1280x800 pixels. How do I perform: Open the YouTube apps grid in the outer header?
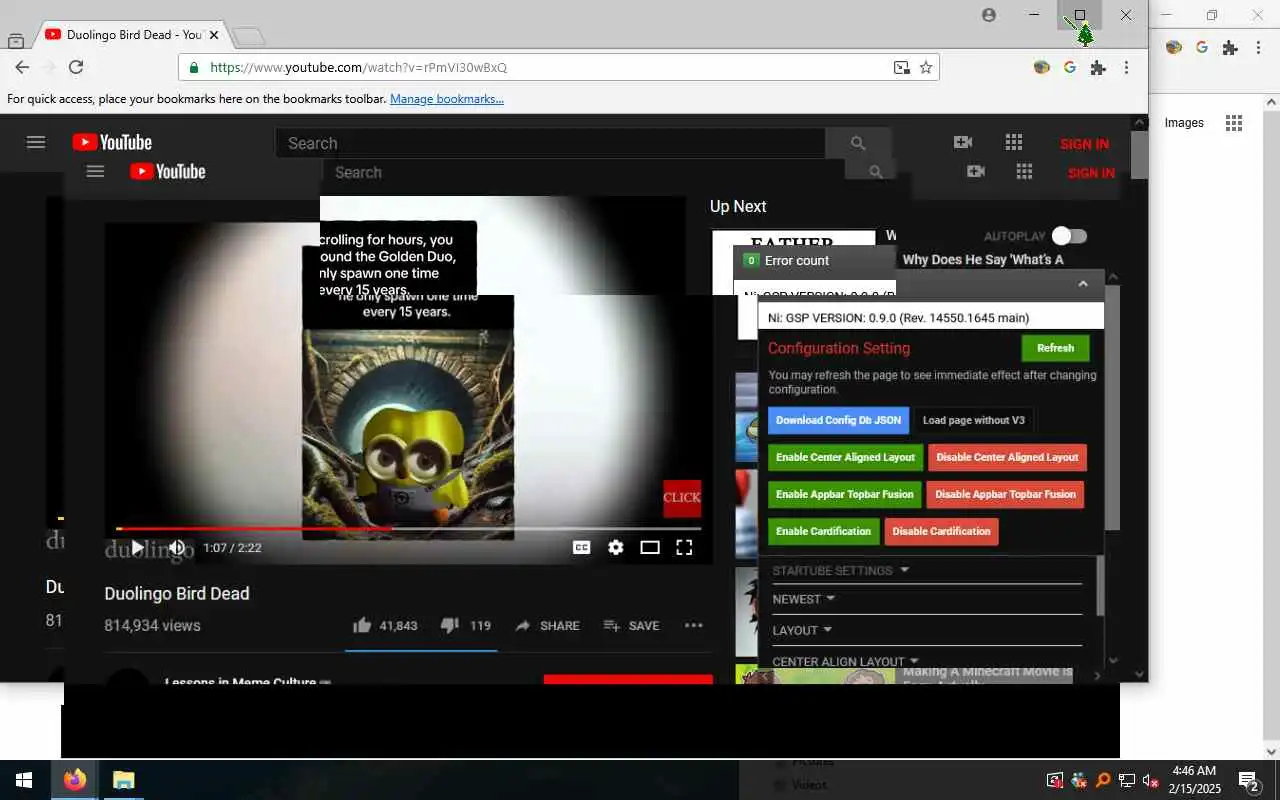1014,142
